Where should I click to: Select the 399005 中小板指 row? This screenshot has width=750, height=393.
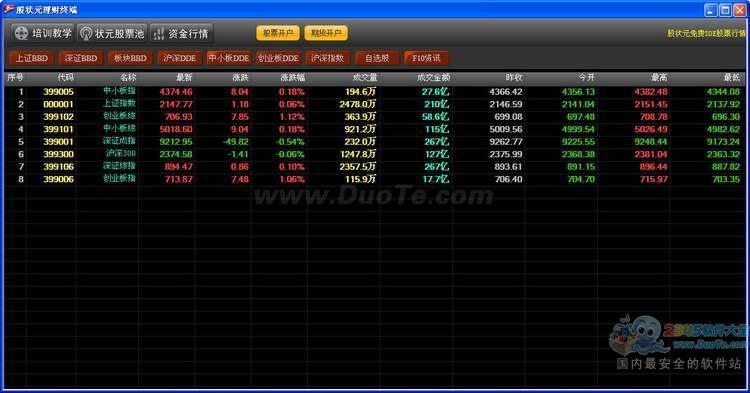pyautogui.click(x=375, y=91)
